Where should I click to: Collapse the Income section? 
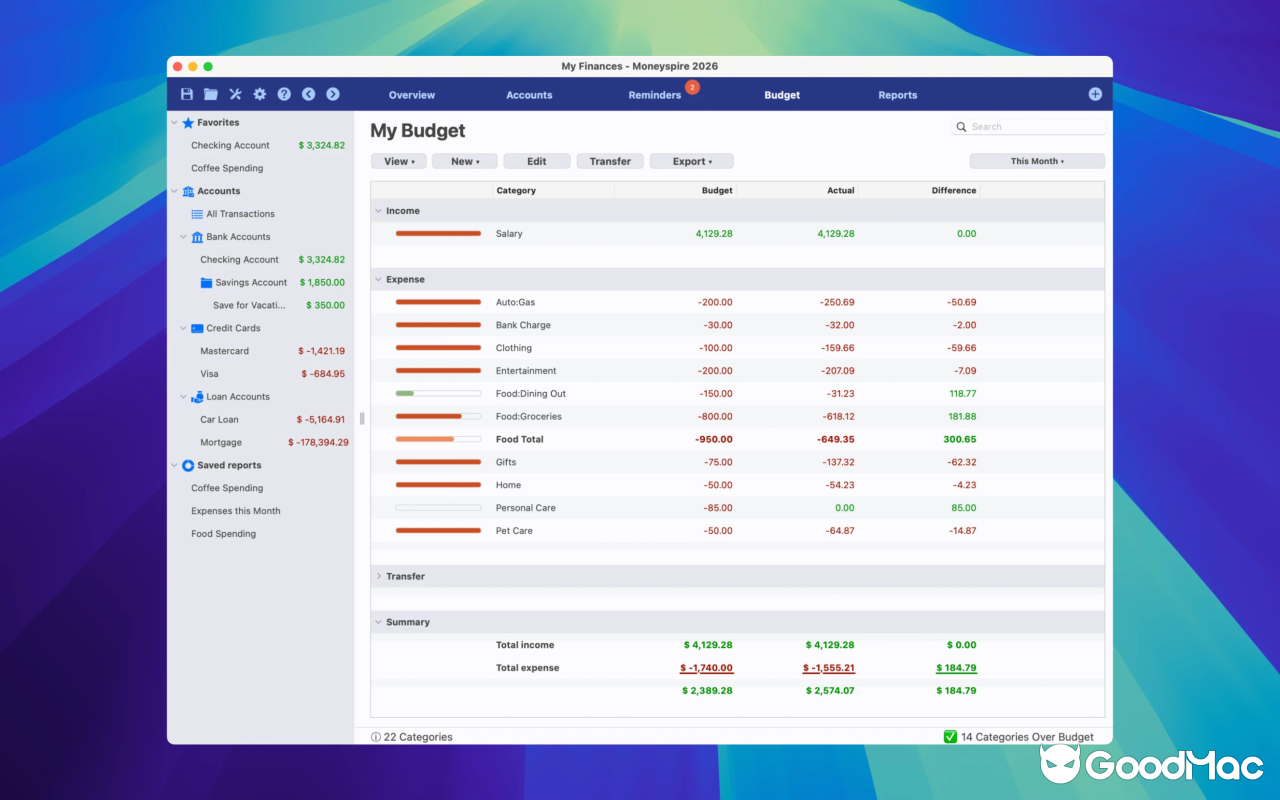(380, 210)
